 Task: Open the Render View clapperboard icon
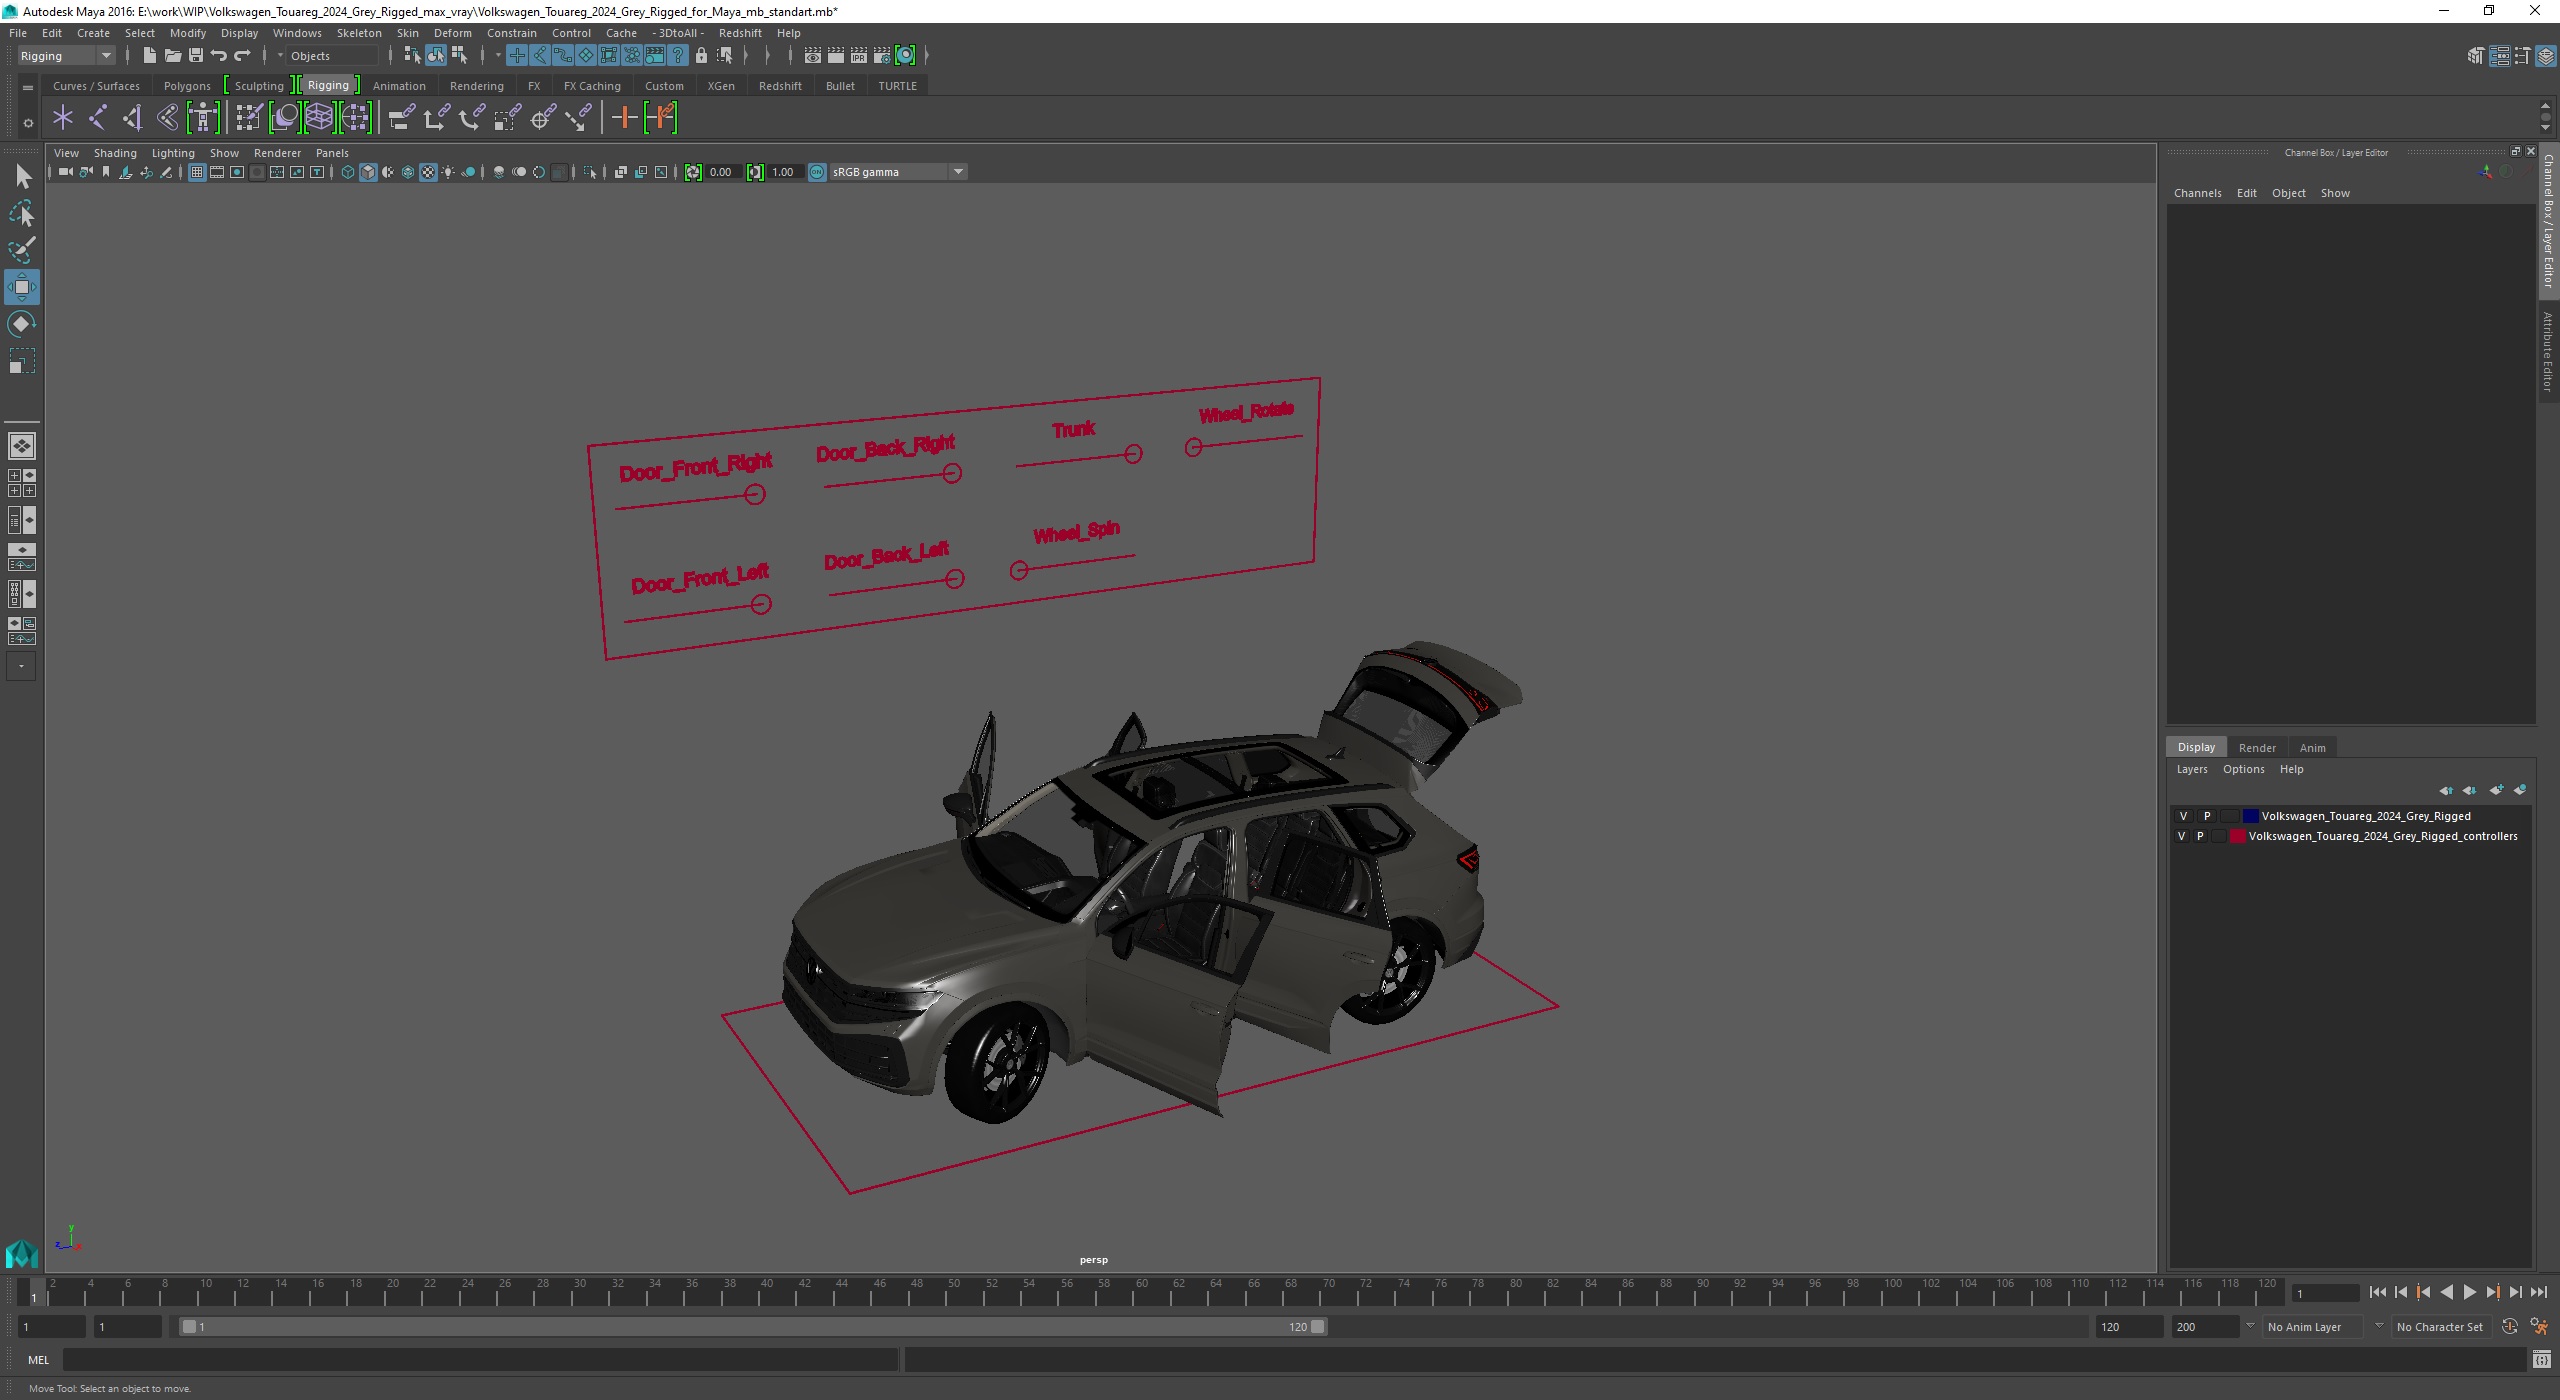(813, 56)
